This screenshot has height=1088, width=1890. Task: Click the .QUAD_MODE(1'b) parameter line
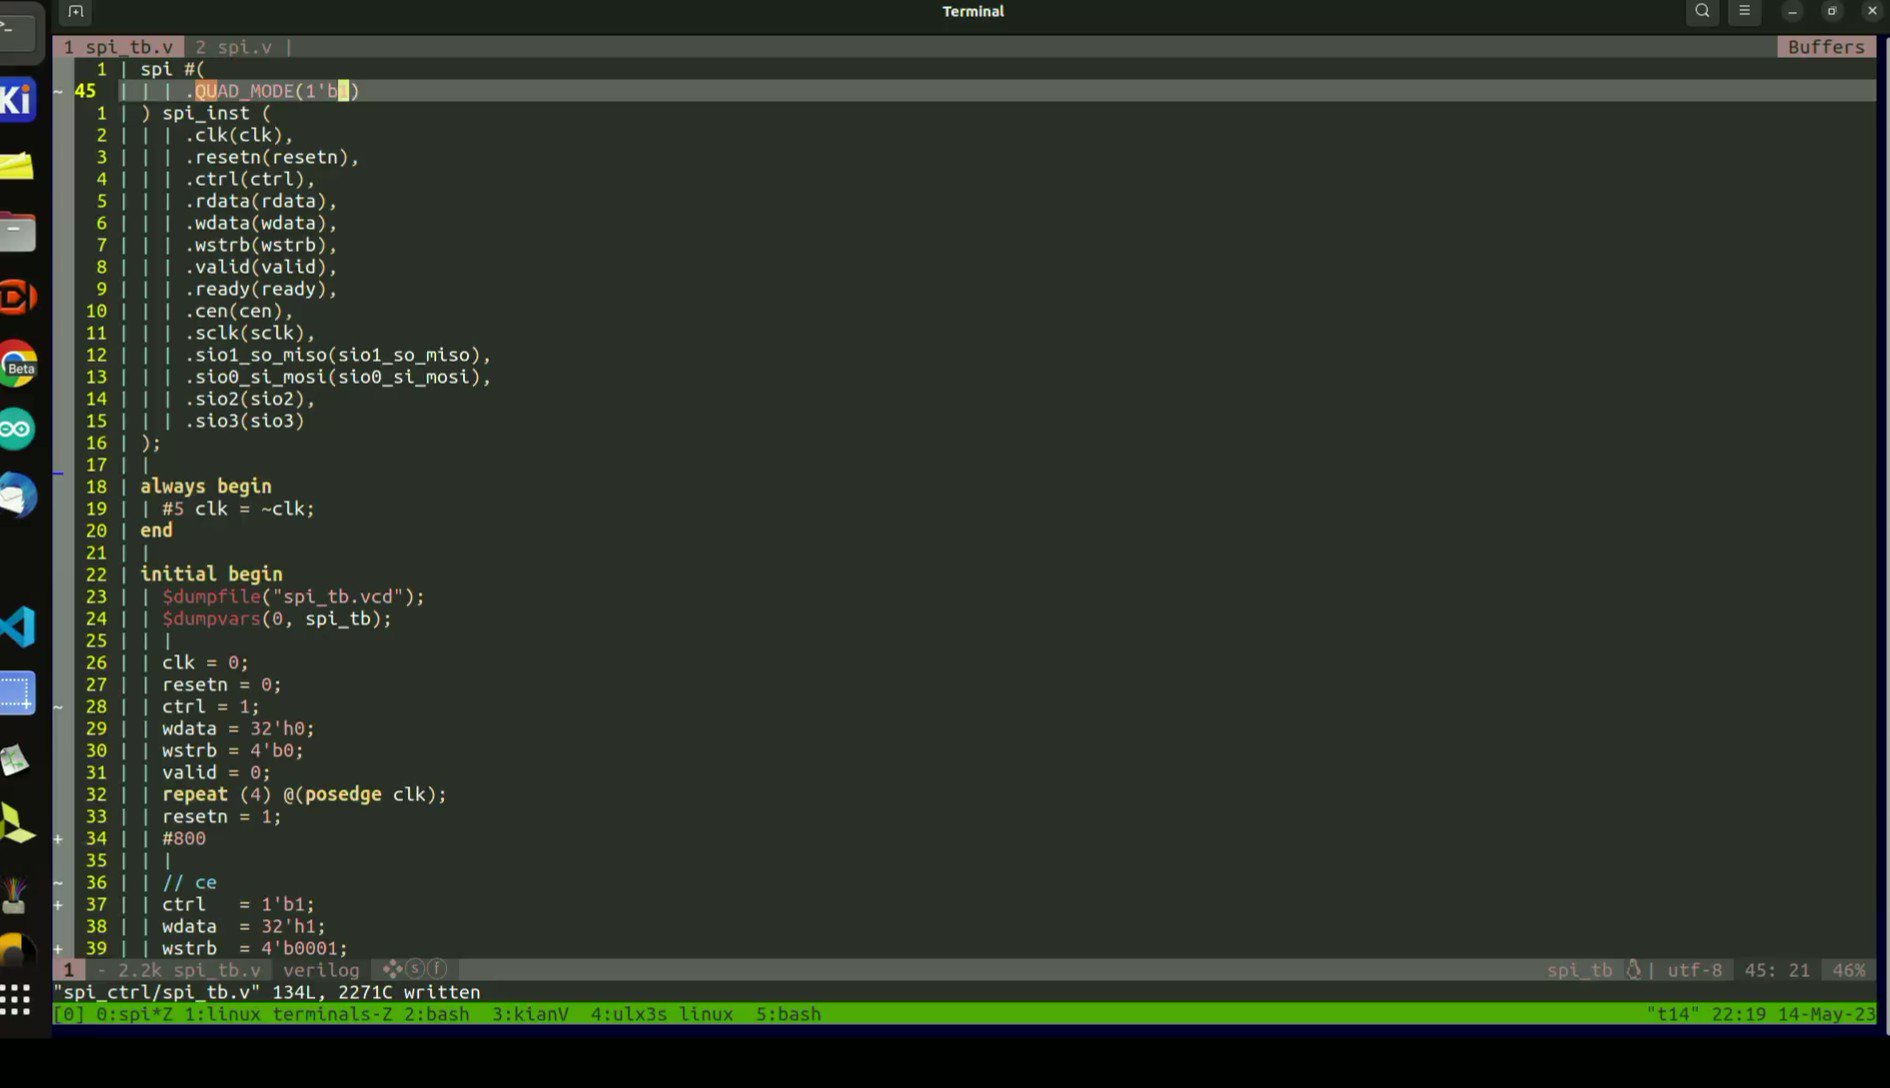point(272,91)
